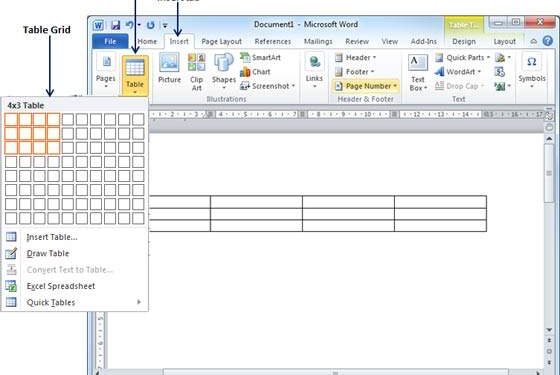Switch to the Page Layout tab

click(x=221, y=41)
